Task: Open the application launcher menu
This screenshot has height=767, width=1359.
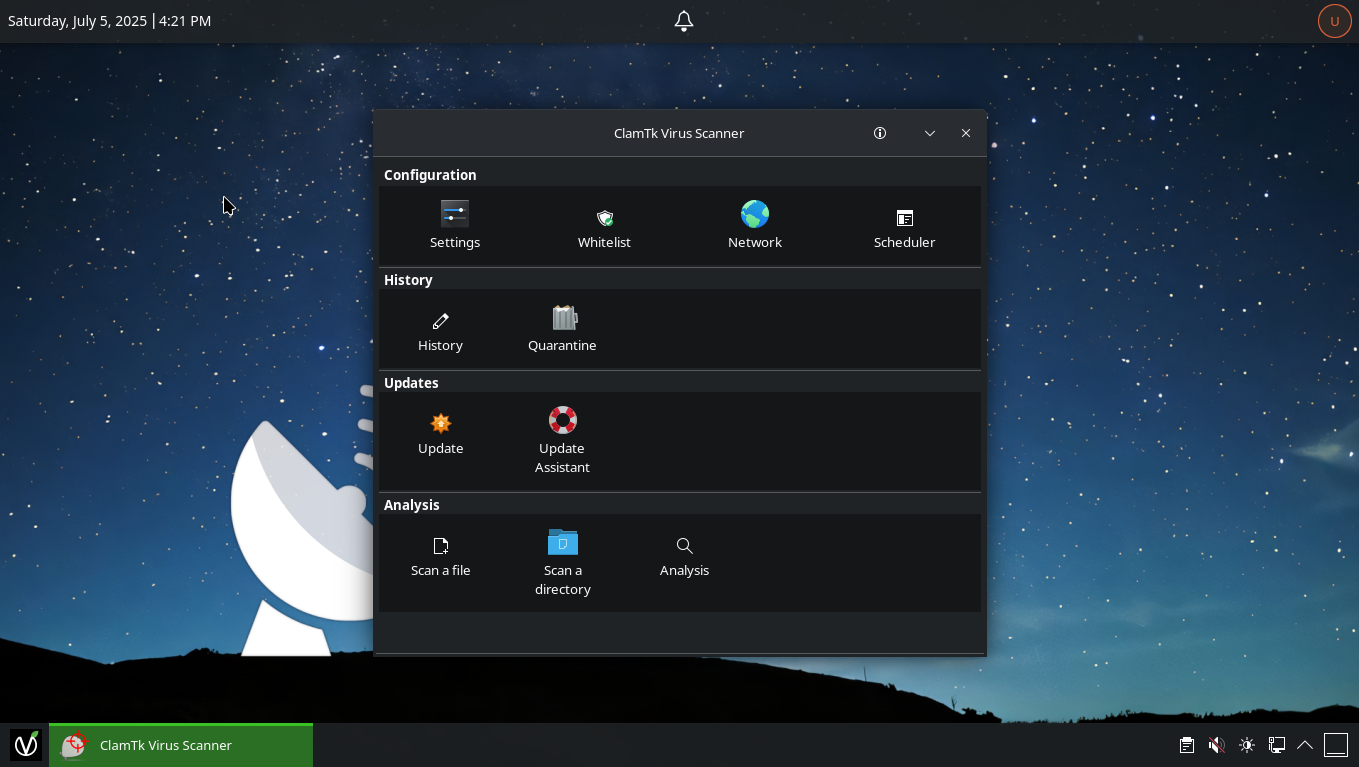Action: tap(26, 745)
